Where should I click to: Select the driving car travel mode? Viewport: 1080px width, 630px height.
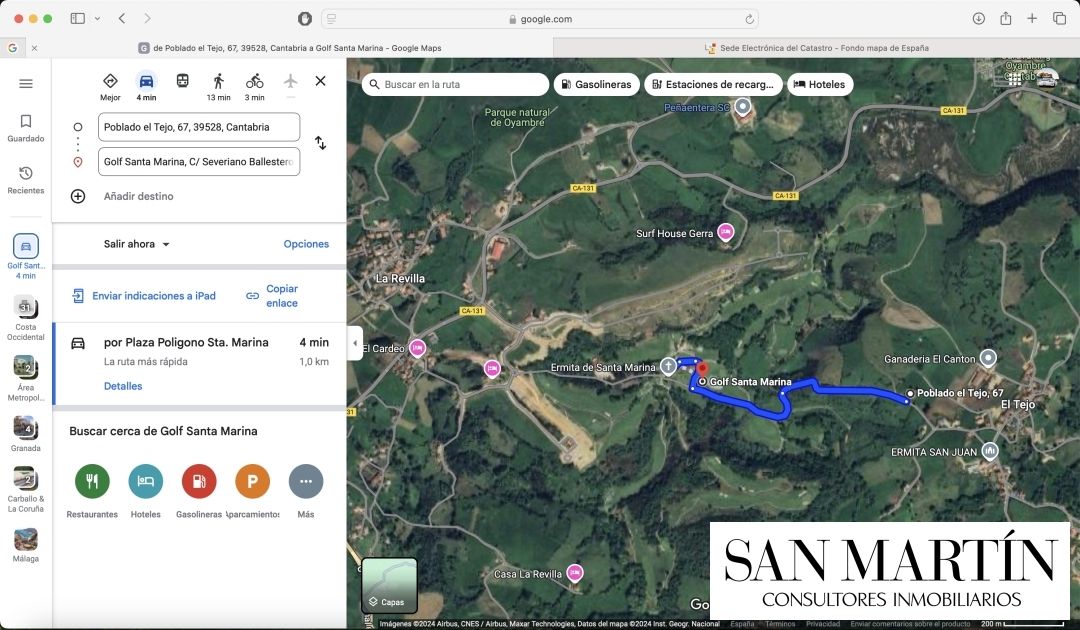coord(146,81)
